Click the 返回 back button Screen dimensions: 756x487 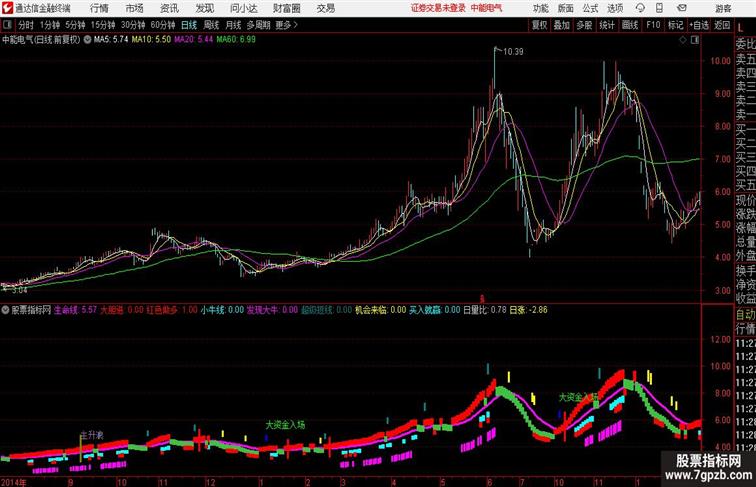[722, 25]
